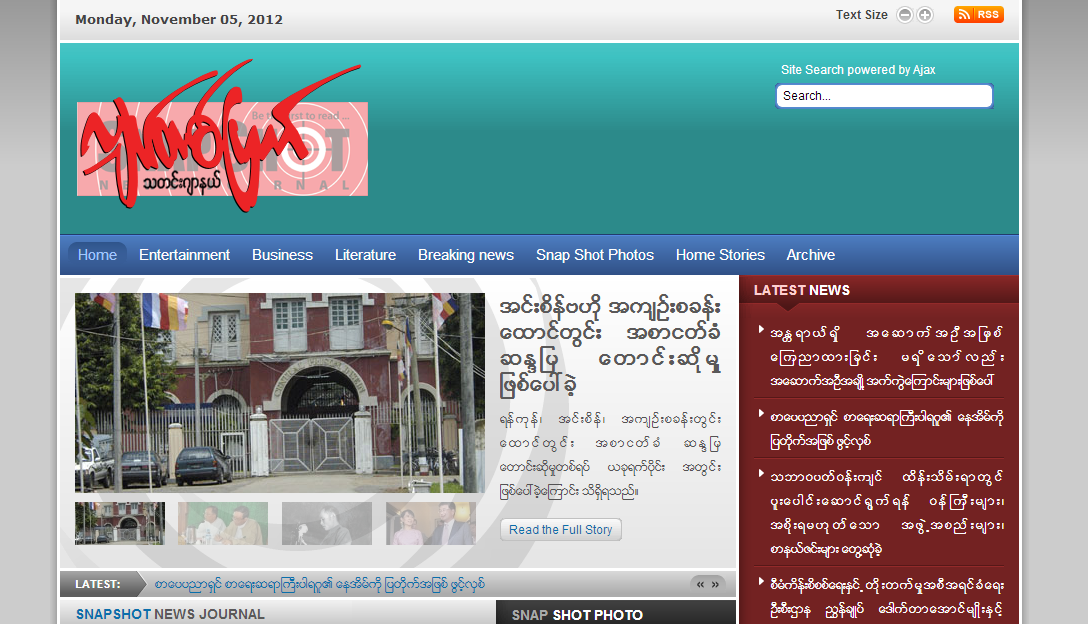Open the Archive menu item
The image size is (1088, 627).
810,255
